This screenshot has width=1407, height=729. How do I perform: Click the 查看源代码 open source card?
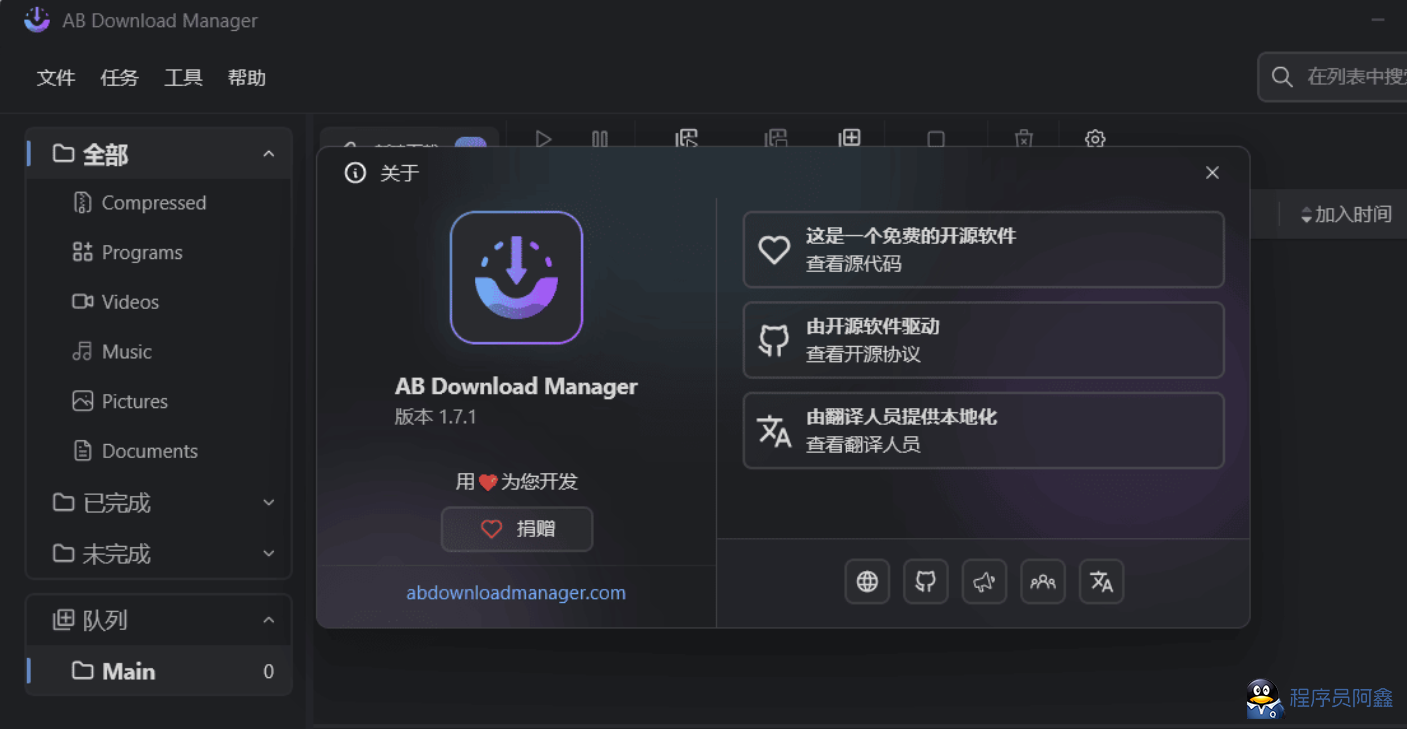[983, 250]
